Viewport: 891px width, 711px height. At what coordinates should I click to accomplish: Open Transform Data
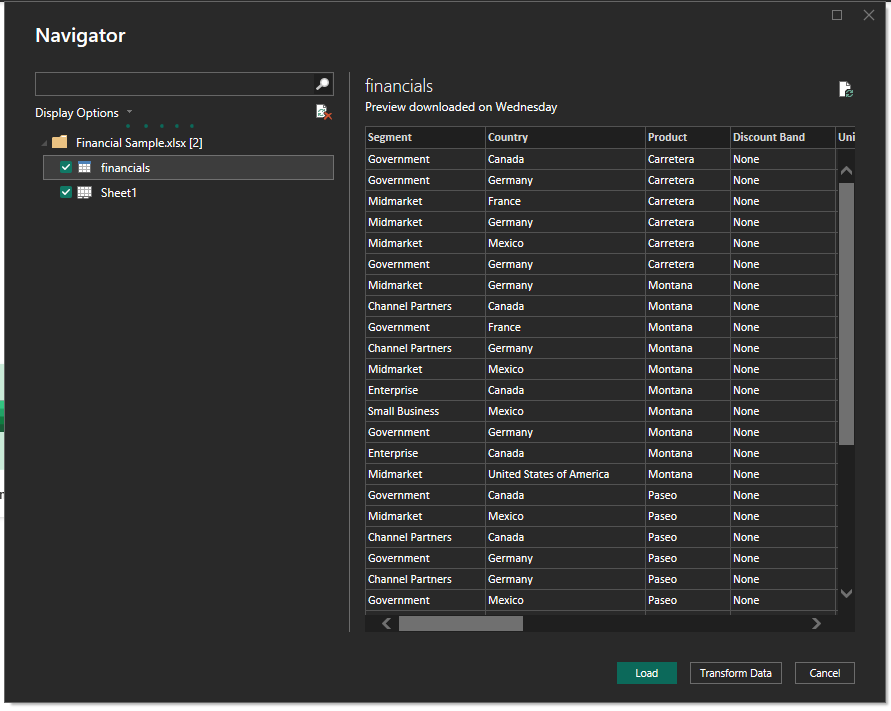[735, 673]
